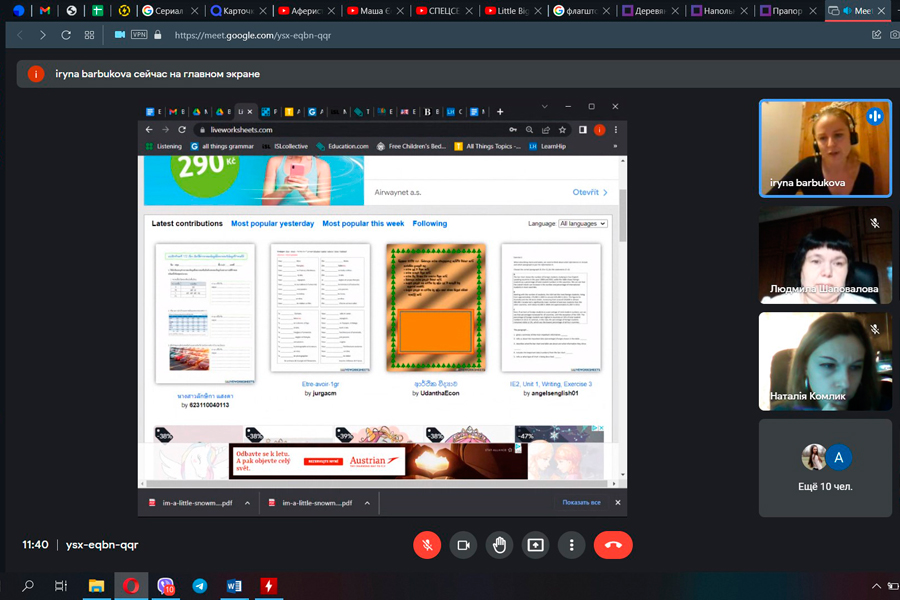Click the red info icon in the notification banner
Viewport: 900px width, 600px height.
point(36,74)
